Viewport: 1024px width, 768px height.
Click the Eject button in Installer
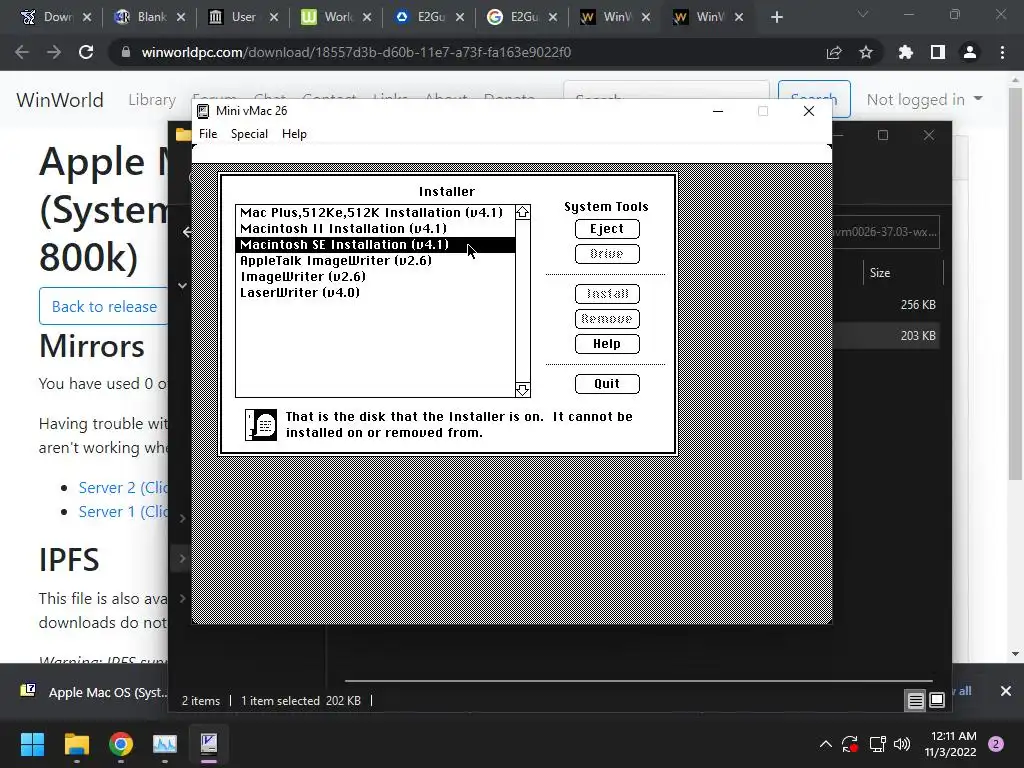pos(607,229)
